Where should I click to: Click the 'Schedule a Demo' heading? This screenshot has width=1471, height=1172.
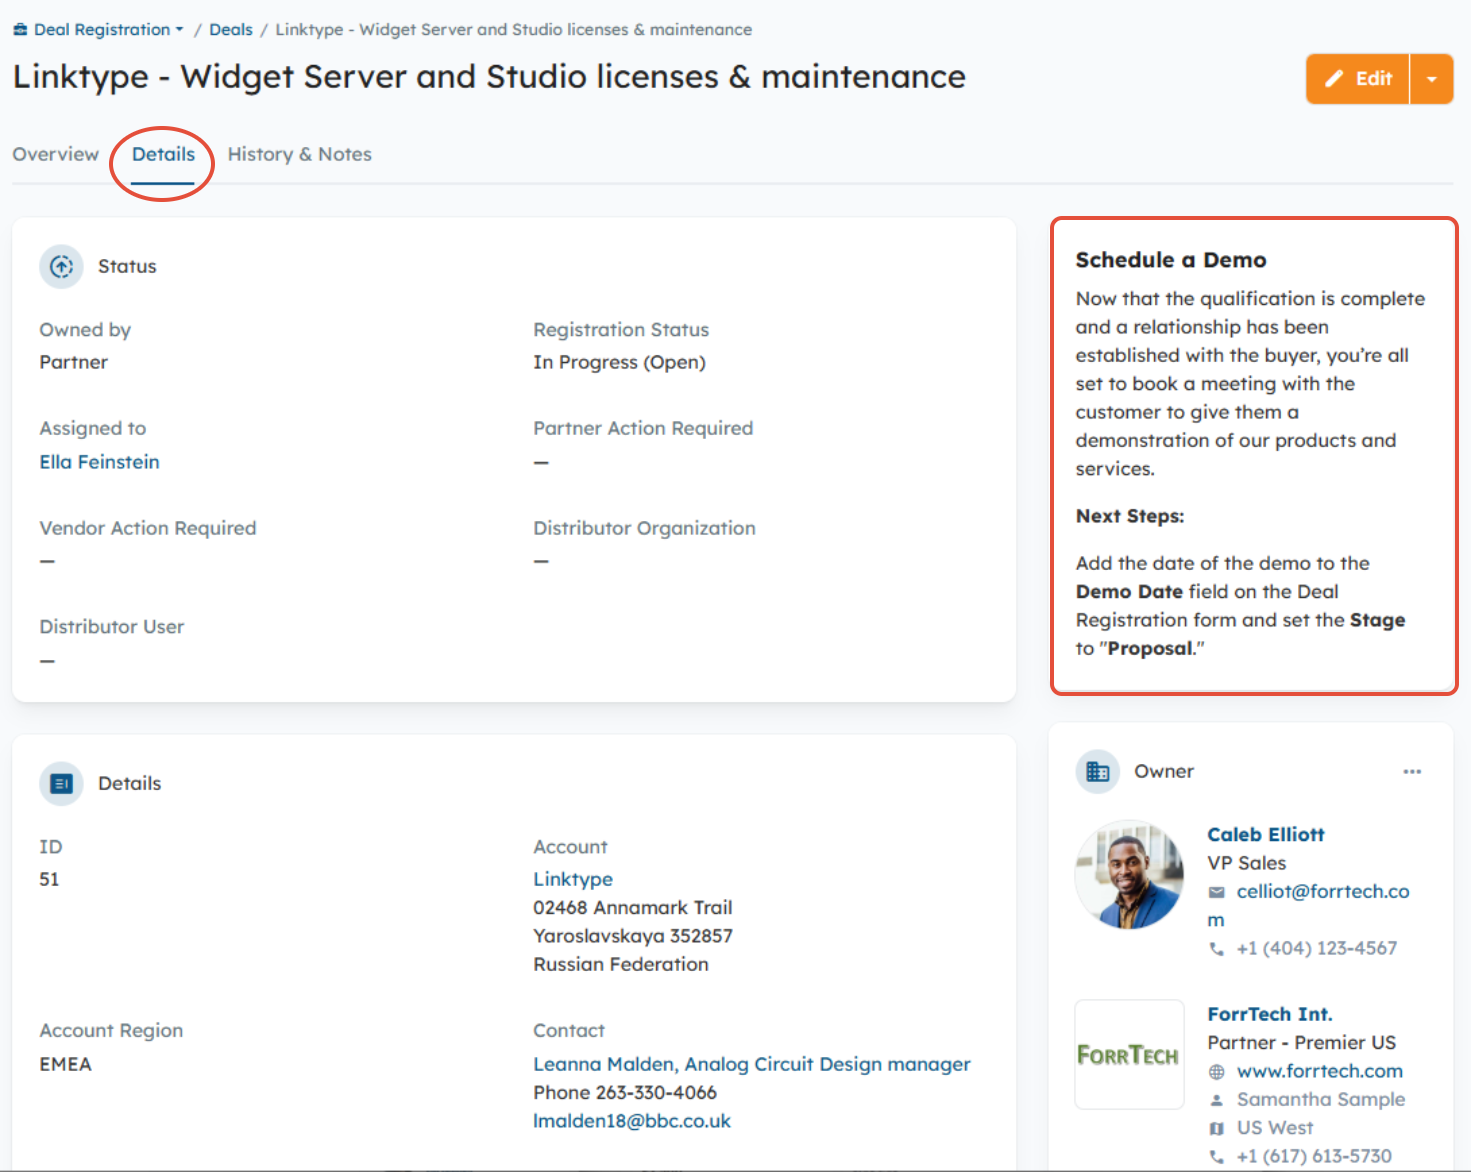[1171, 260]
